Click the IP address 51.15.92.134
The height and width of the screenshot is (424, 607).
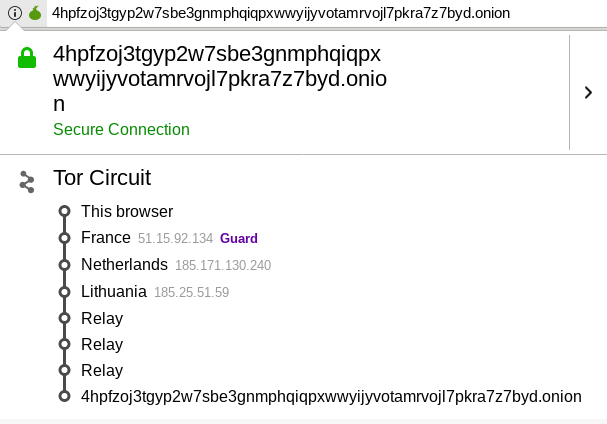coord(175,238)
